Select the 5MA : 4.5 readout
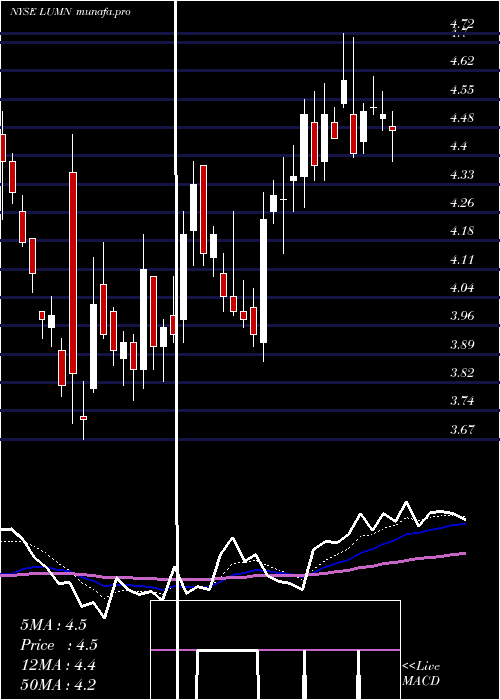The image size is (500, 700). (x=53, y=625)
